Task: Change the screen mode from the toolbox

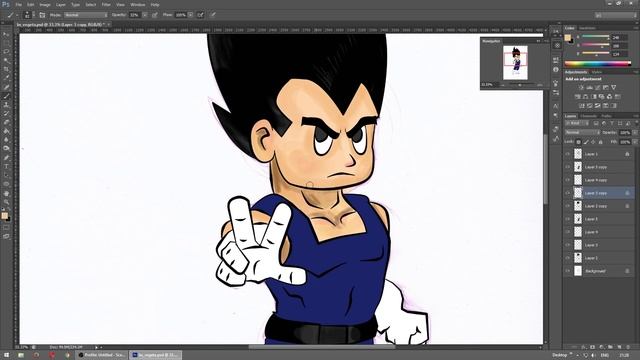Action: click(x=6, y=236)
